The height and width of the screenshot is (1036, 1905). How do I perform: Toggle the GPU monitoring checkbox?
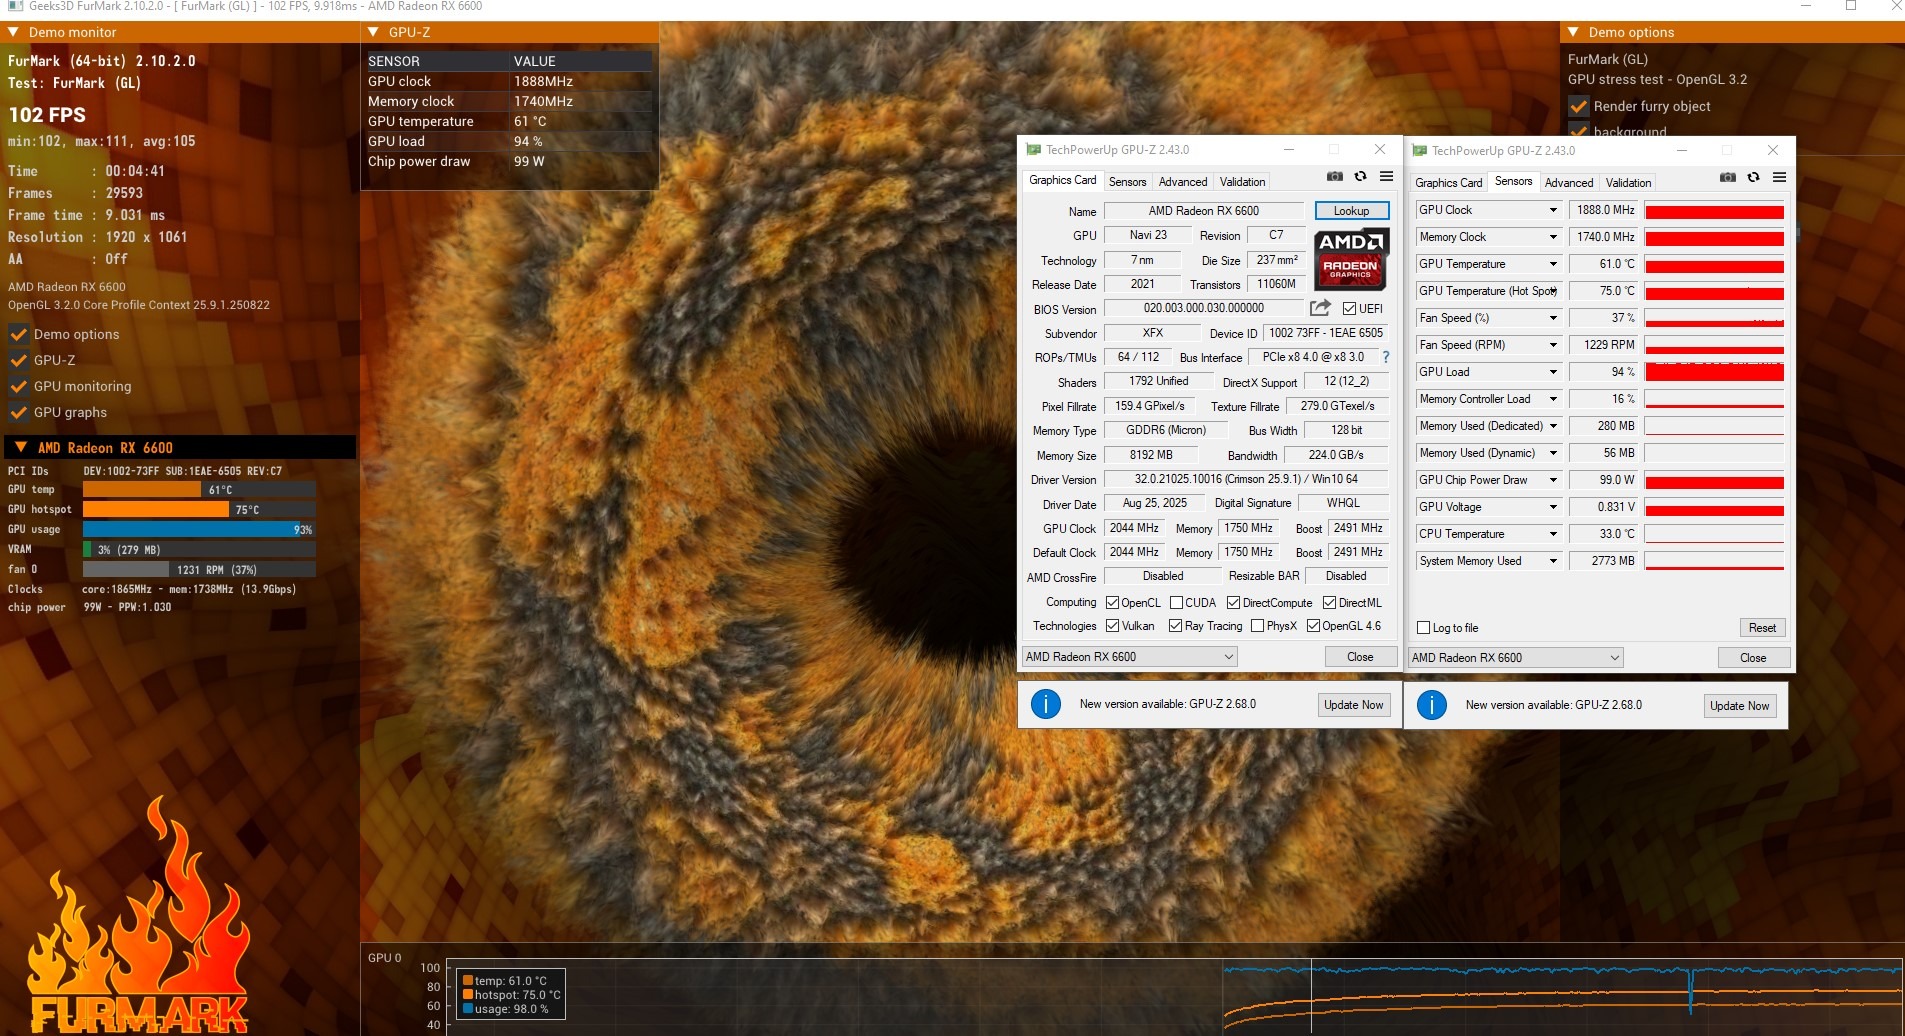coord(18,386)
